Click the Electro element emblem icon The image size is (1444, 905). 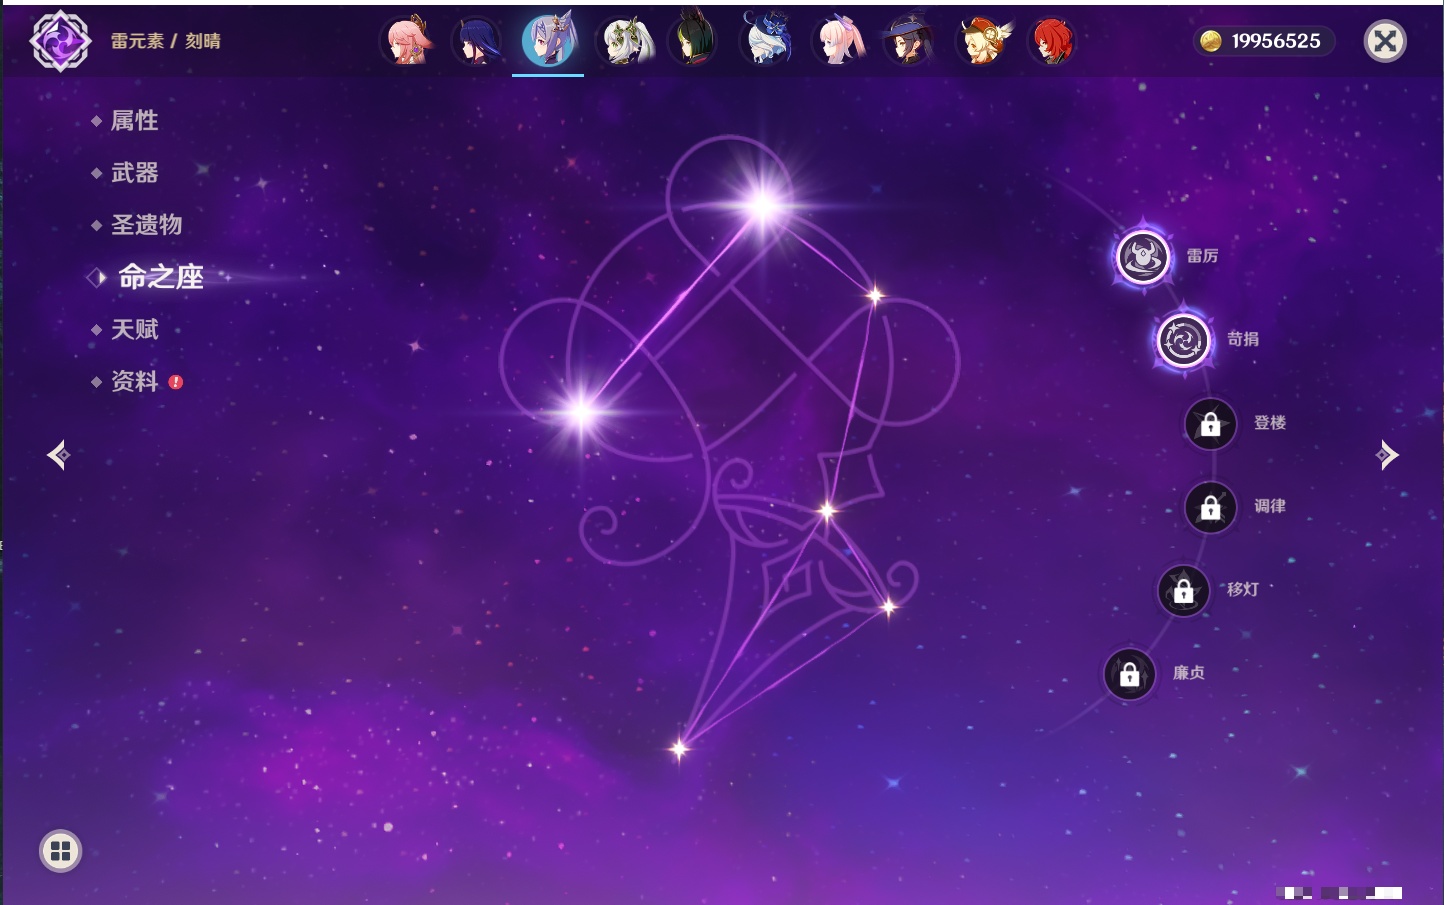(60, 41)
